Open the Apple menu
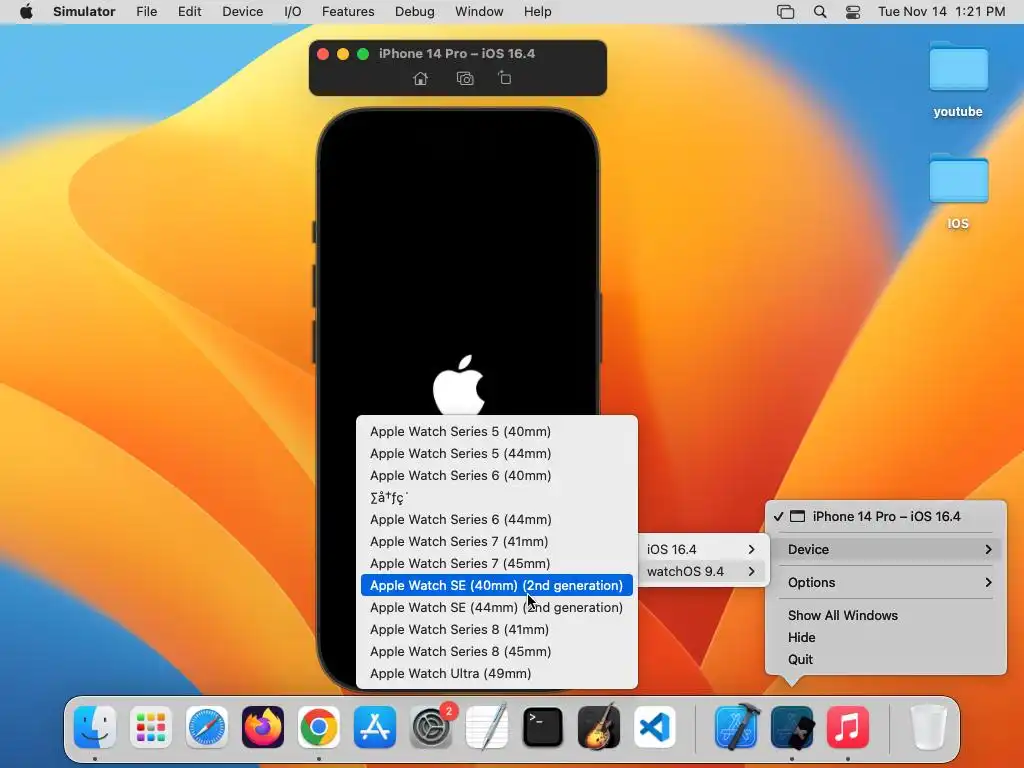1024x768 pixels. [26, 12]
